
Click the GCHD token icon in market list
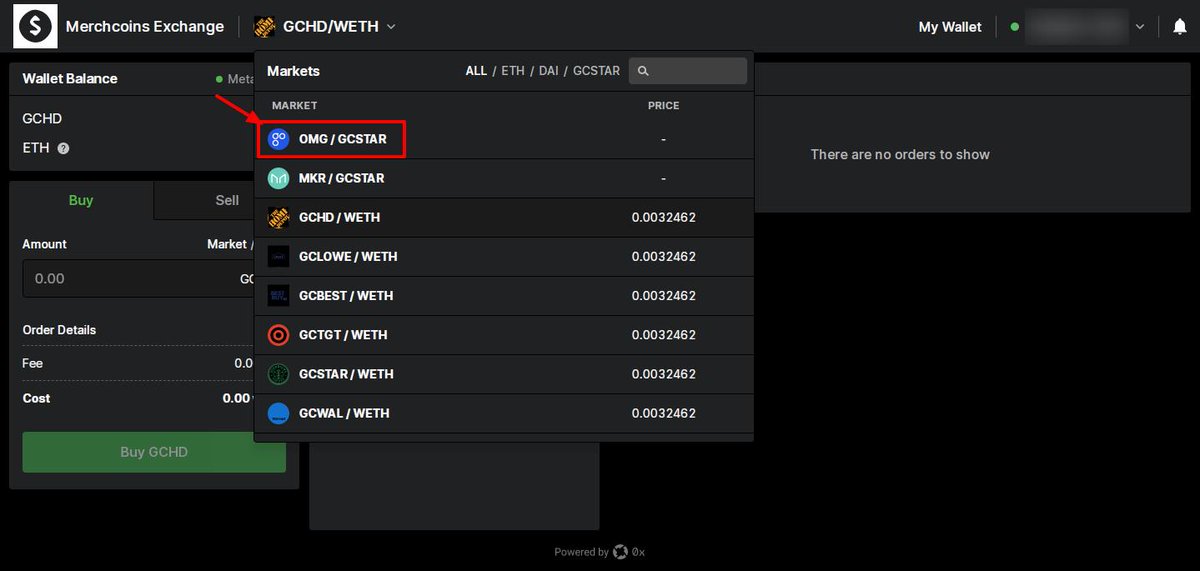tap(279, 217)
